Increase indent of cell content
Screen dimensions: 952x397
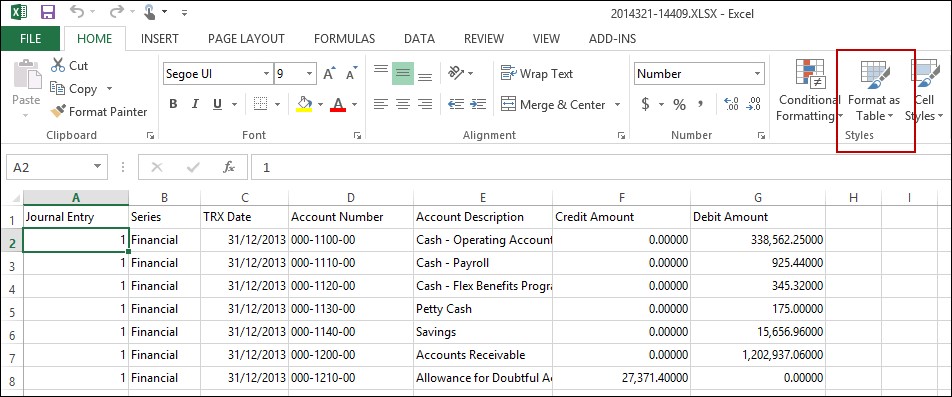point(478,104)
